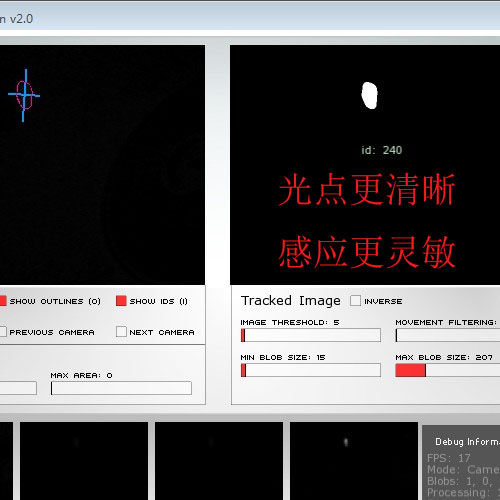Select the thumbnail showing faint white spot
The width and height of the screenshot is (500, 500).
pos(354,461)
